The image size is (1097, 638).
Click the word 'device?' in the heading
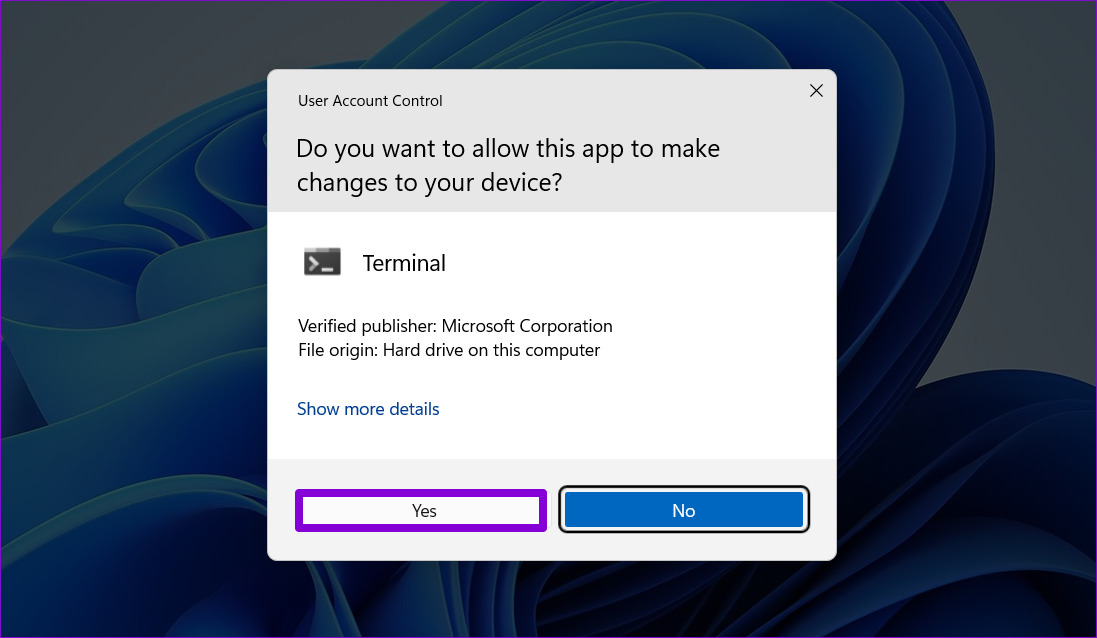click(519, 183)
